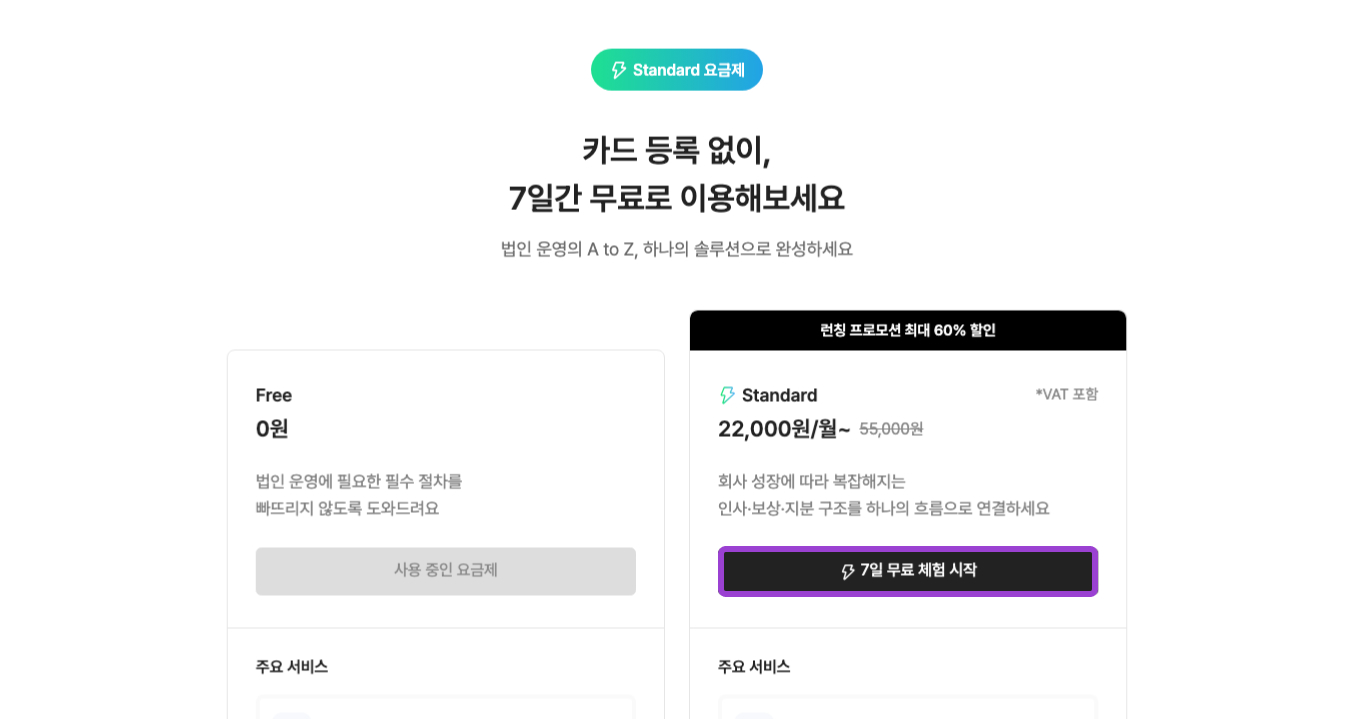Image resolution: width=1355 pixels, height=719 pixels.
Task: Click 주요 서비스 heading in Free card
Action: [292, 666]
